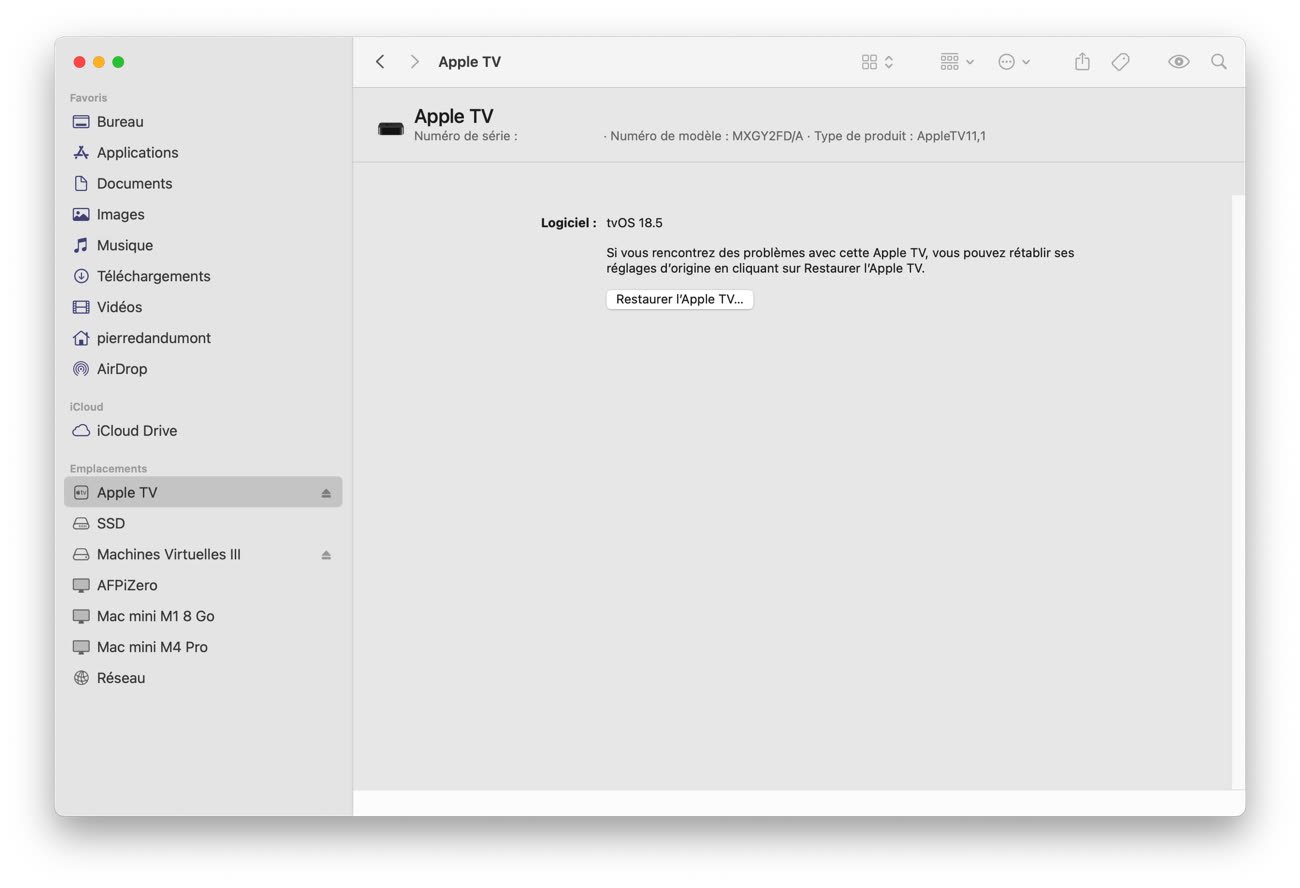Select the Documents file icon
Viewport: 1300px width, 888px height.
pyautogui.click(x=81, y=184)
